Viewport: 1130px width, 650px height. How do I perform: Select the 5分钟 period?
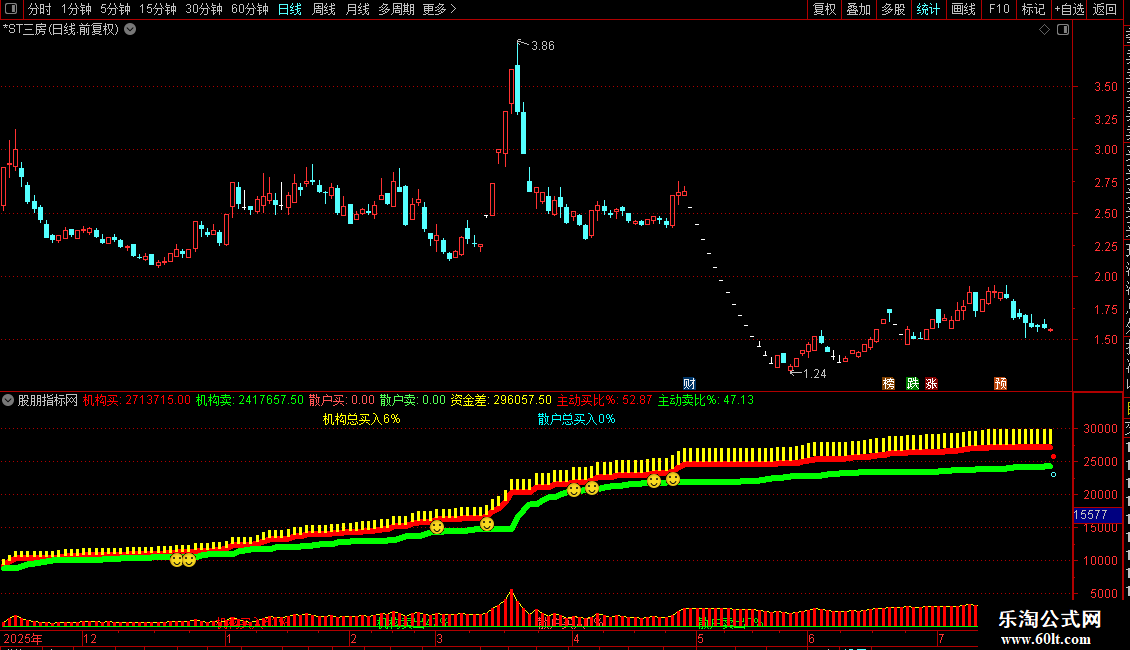pyautogui.click(x=115, y=9)
